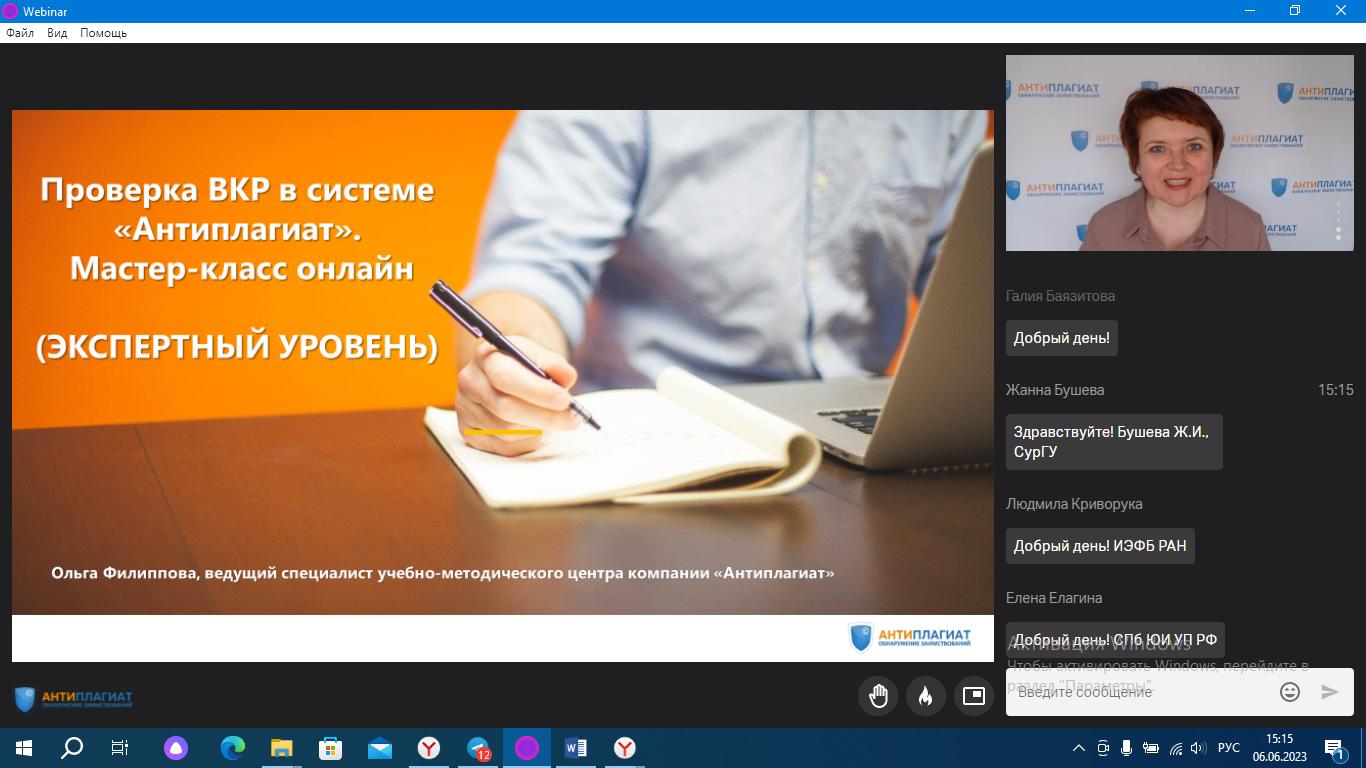Viewport: 1366px width, 768px height.
Task: Click the name Елена Елагина
Action: coord(1054,598)
